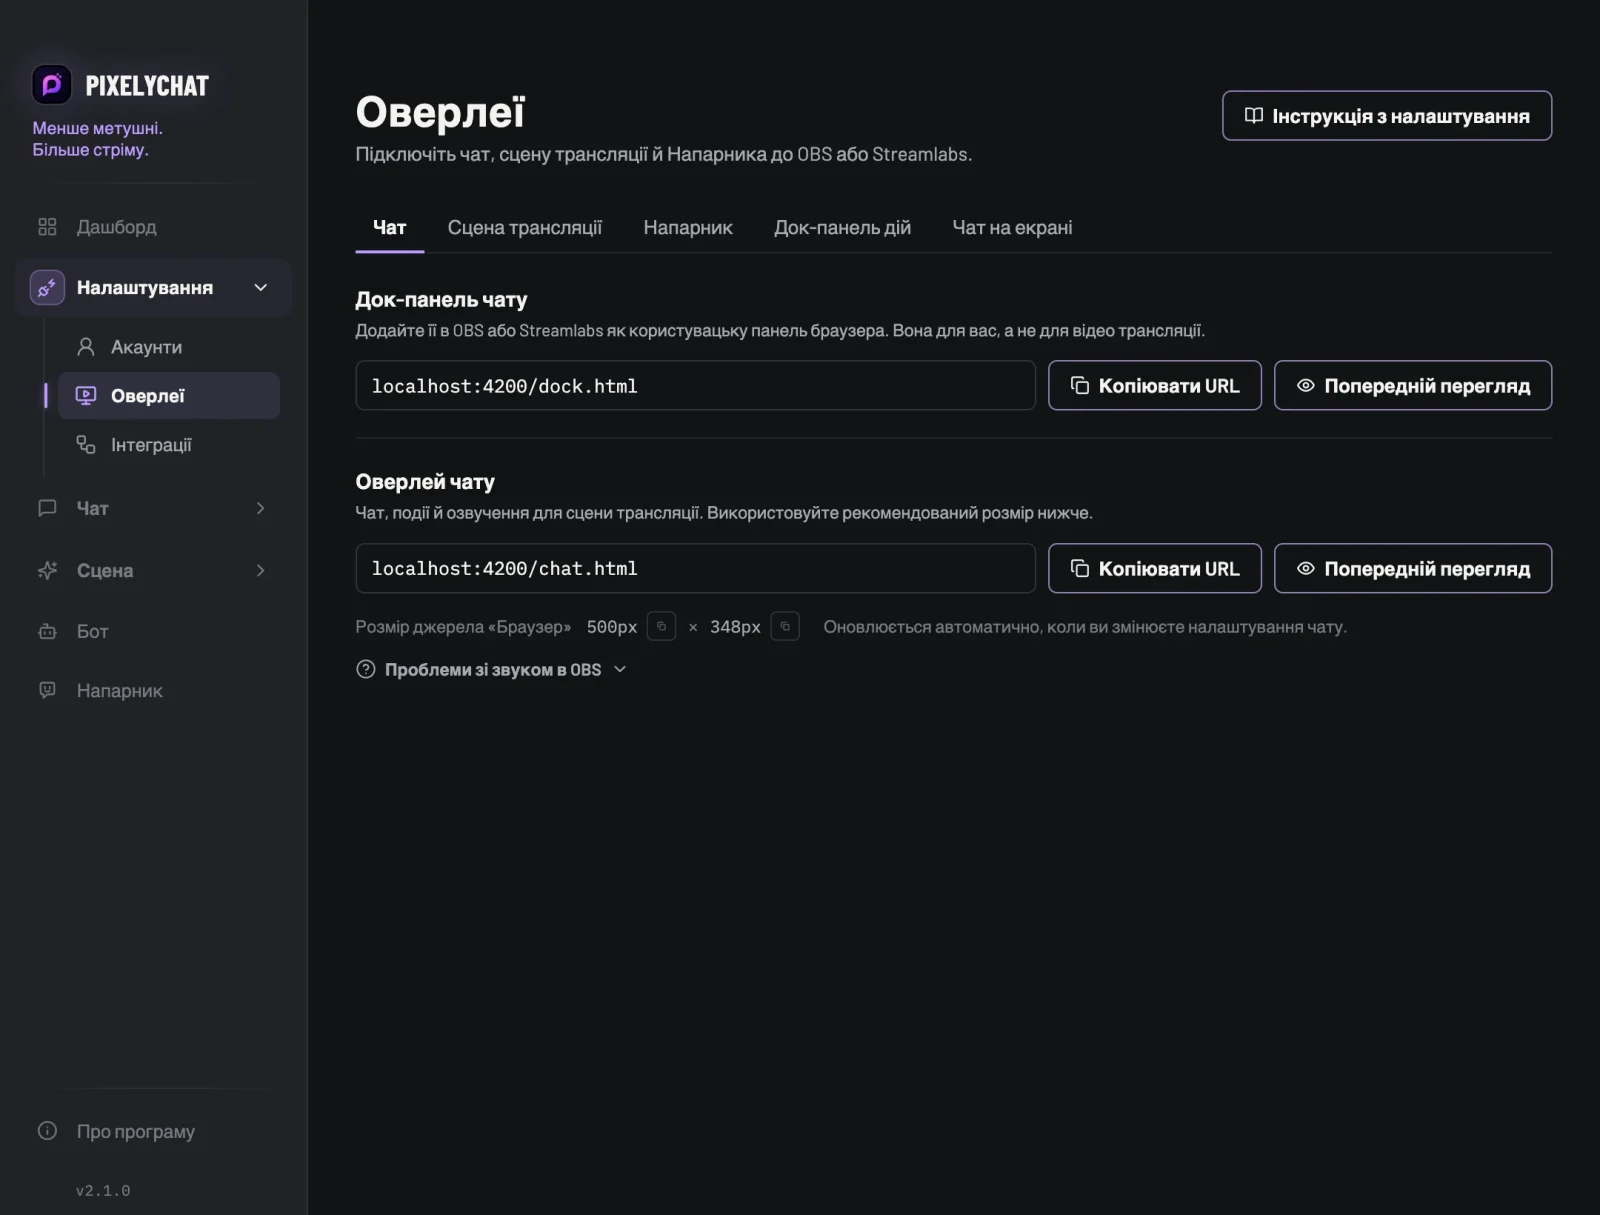Switch to the Напарник tab
This screenshot has width=1600, height=1215.
tap(688, 228)
